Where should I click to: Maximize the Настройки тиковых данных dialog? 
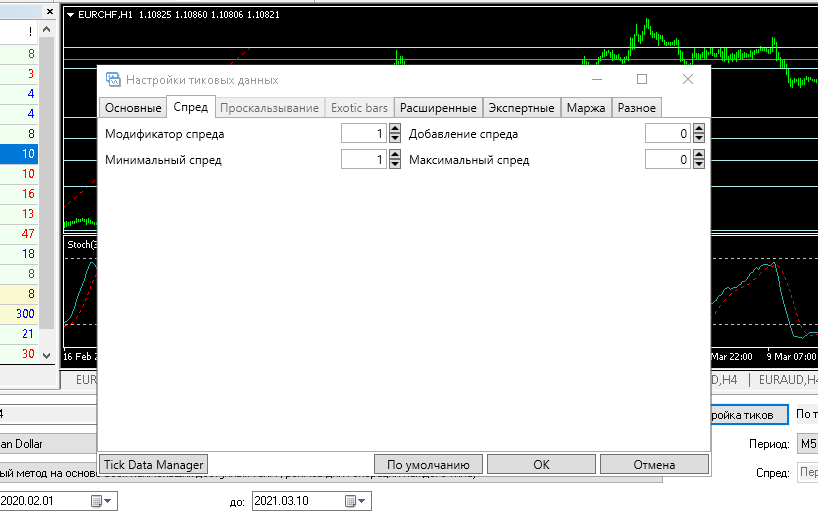coord(642,79)
